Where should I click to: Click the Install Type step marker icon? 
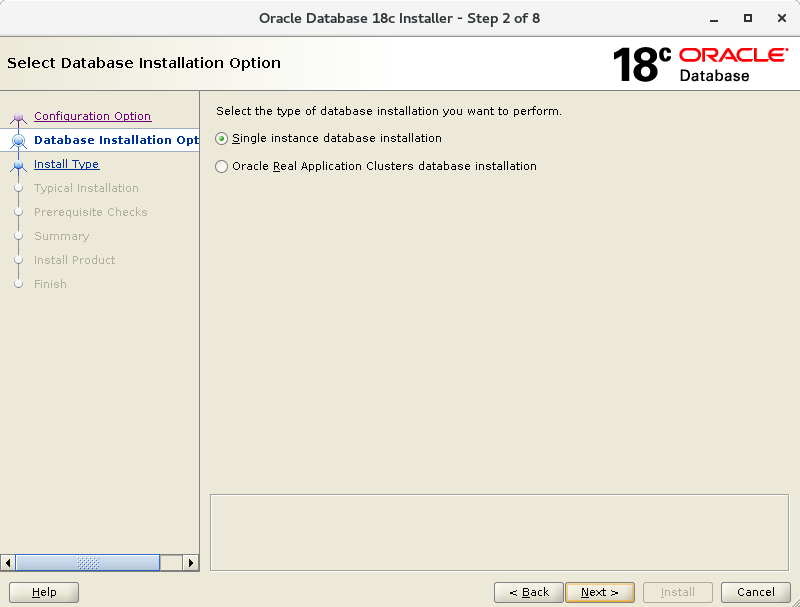pyautogui.click(x=18, y=165)
